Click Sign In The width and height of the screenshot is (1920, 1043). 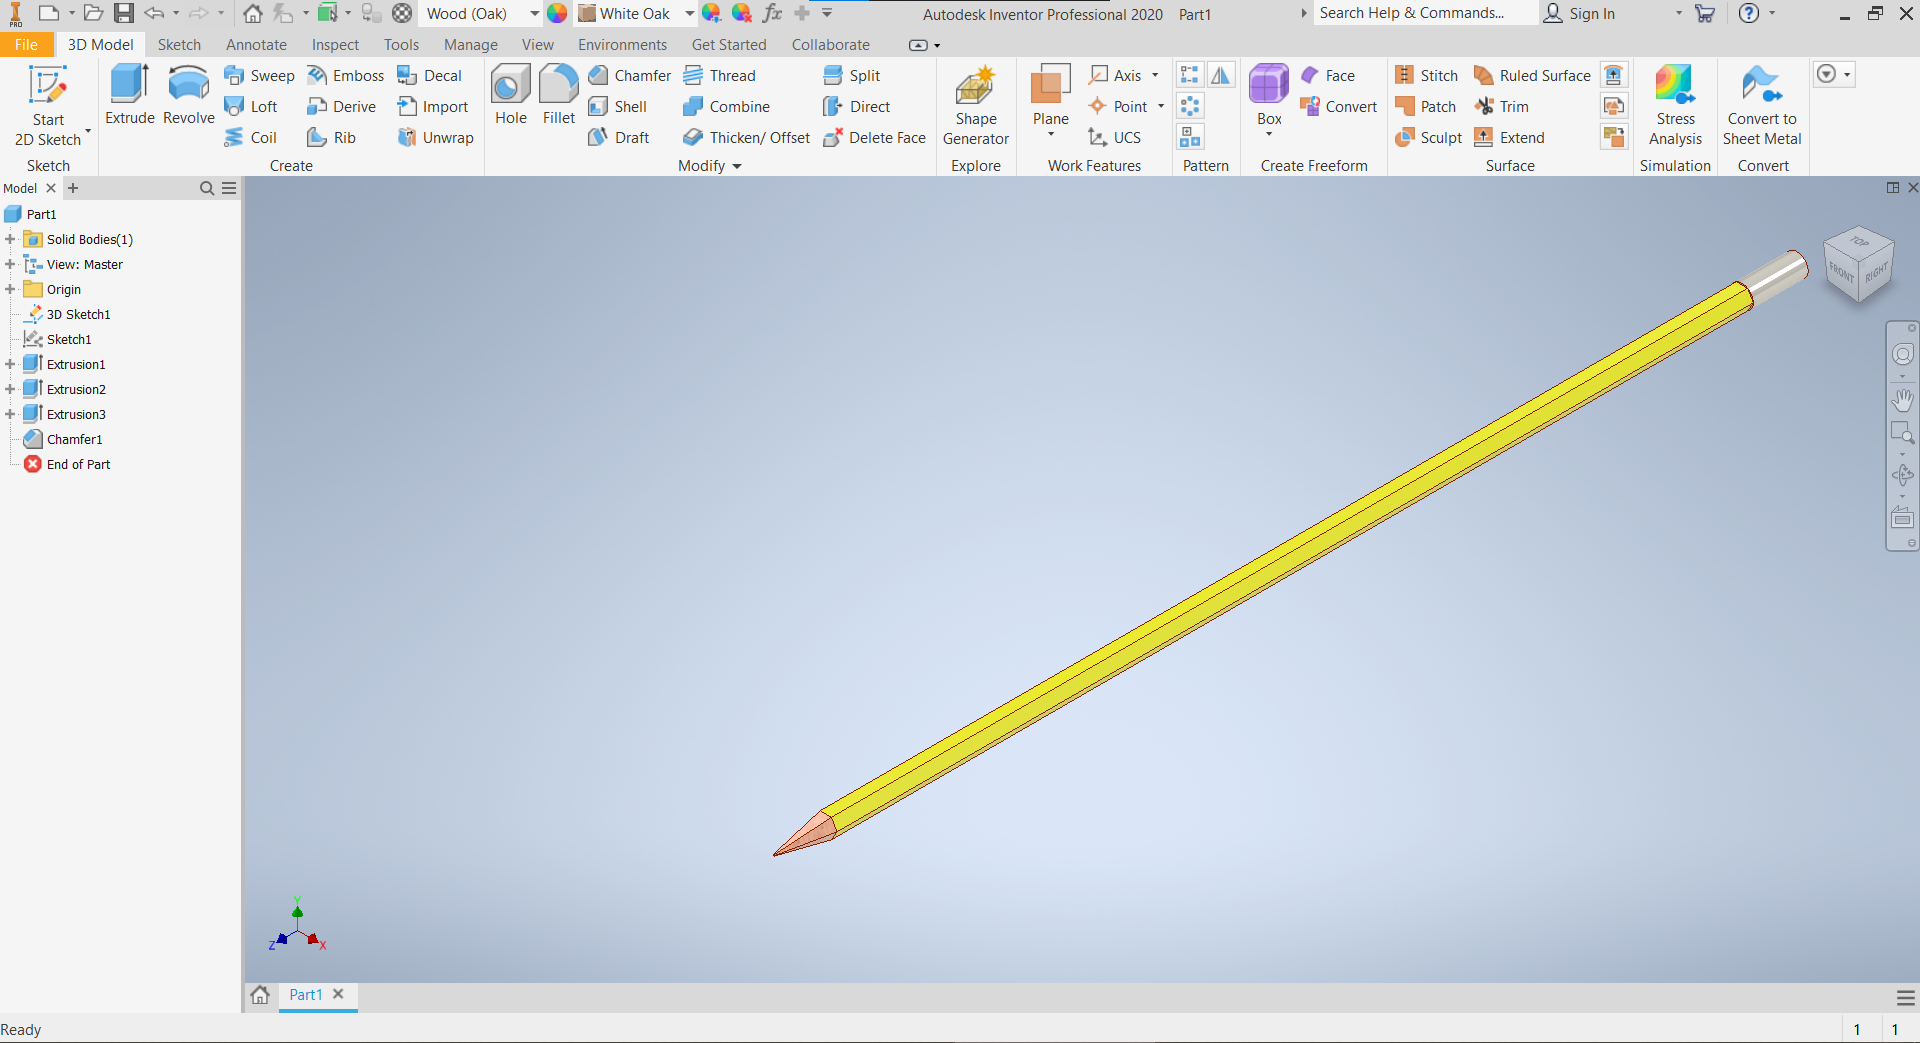pos(1580,13)
